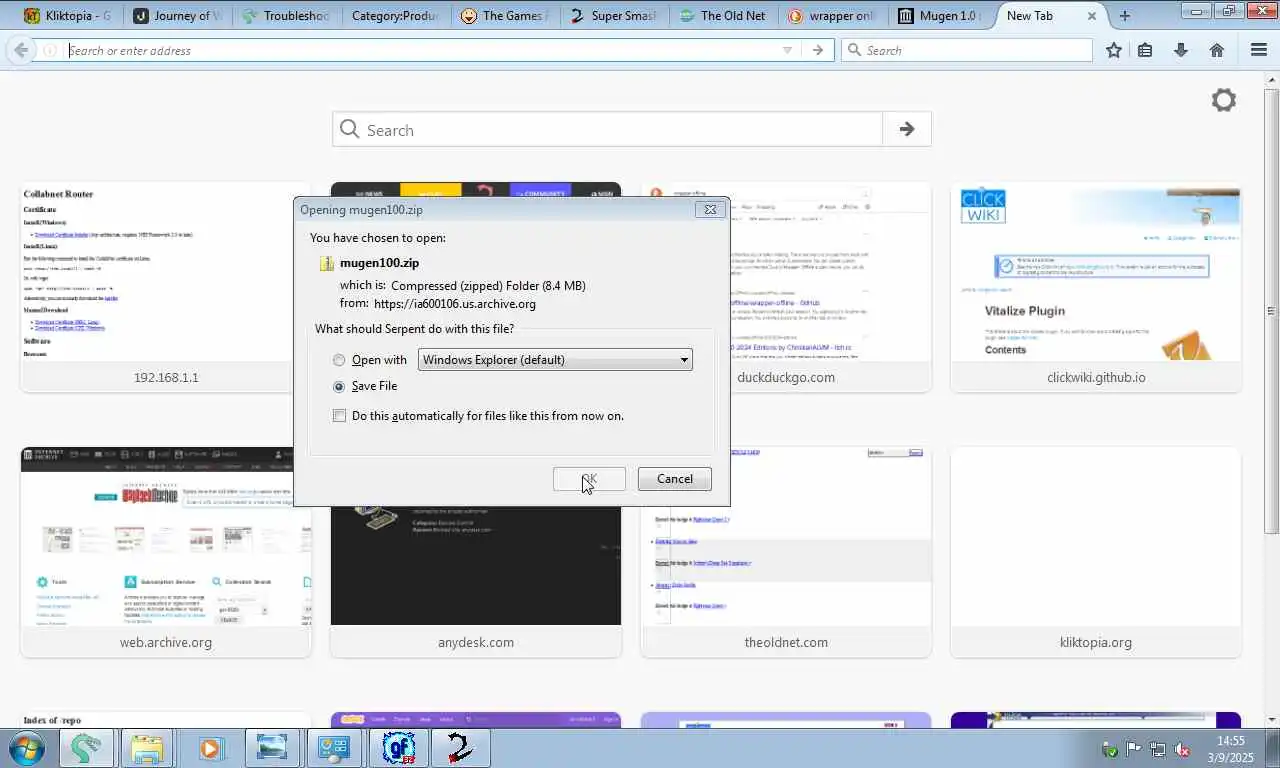The image size is (1280, 768).
Task: Open the Windows Explorer (default) dropdown
Action: (555, 360)
